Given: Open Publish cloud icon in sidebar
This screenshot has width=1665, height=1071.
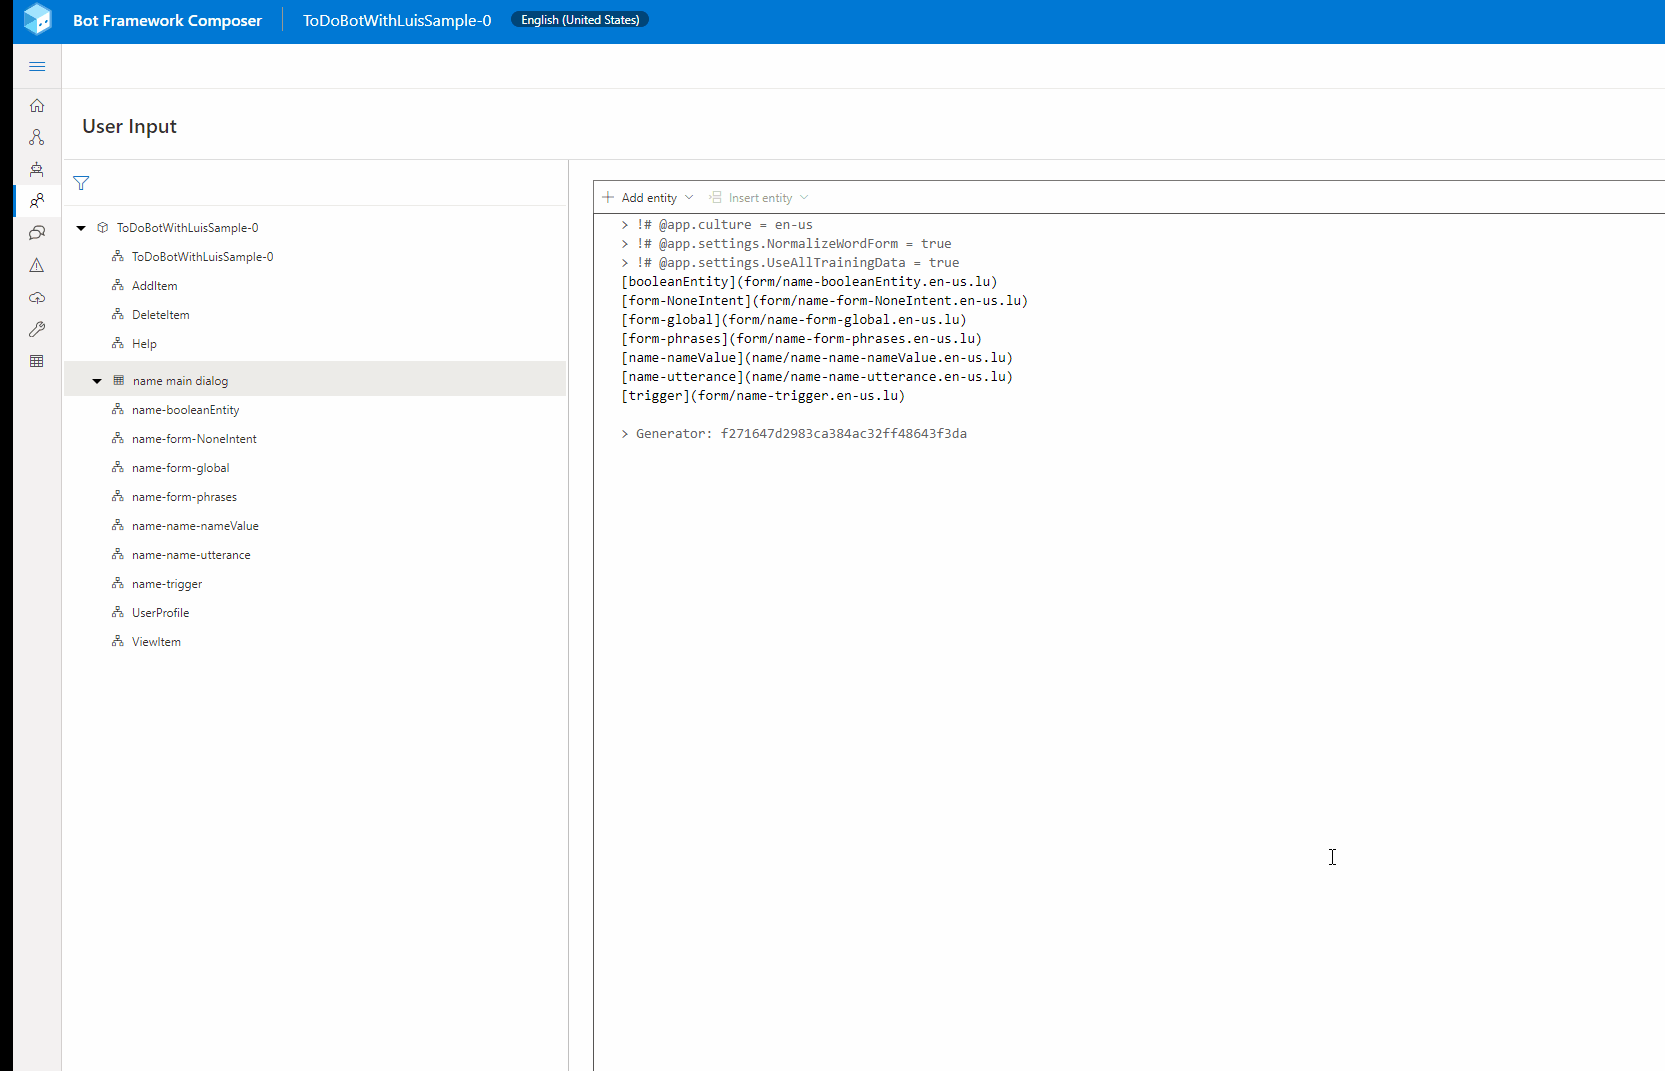Looking at the screenshot, I should (x=37, y=297).
